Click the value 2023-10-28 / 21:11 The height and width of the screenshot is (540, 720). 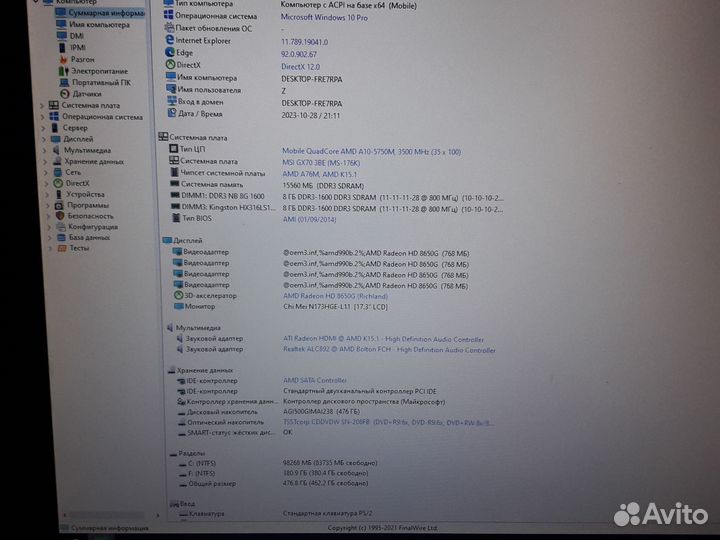pyautogui.click(x=311, y=115)
